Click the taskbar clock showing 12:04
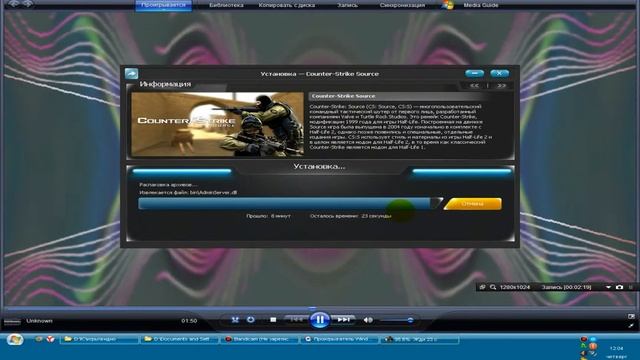The image size is (640, 360). (x=616, y=348)
